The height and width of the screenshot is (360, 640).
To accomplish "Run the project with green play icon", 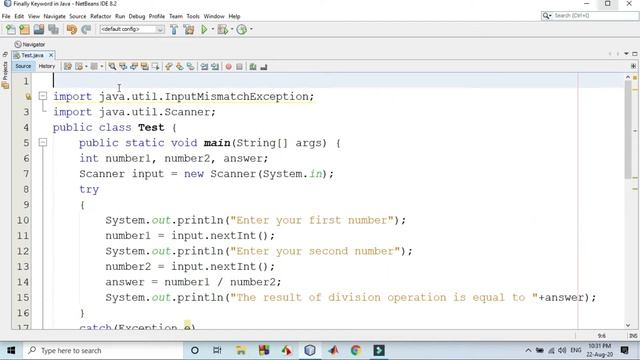I will pyautogui.click(x=204, y=29).
